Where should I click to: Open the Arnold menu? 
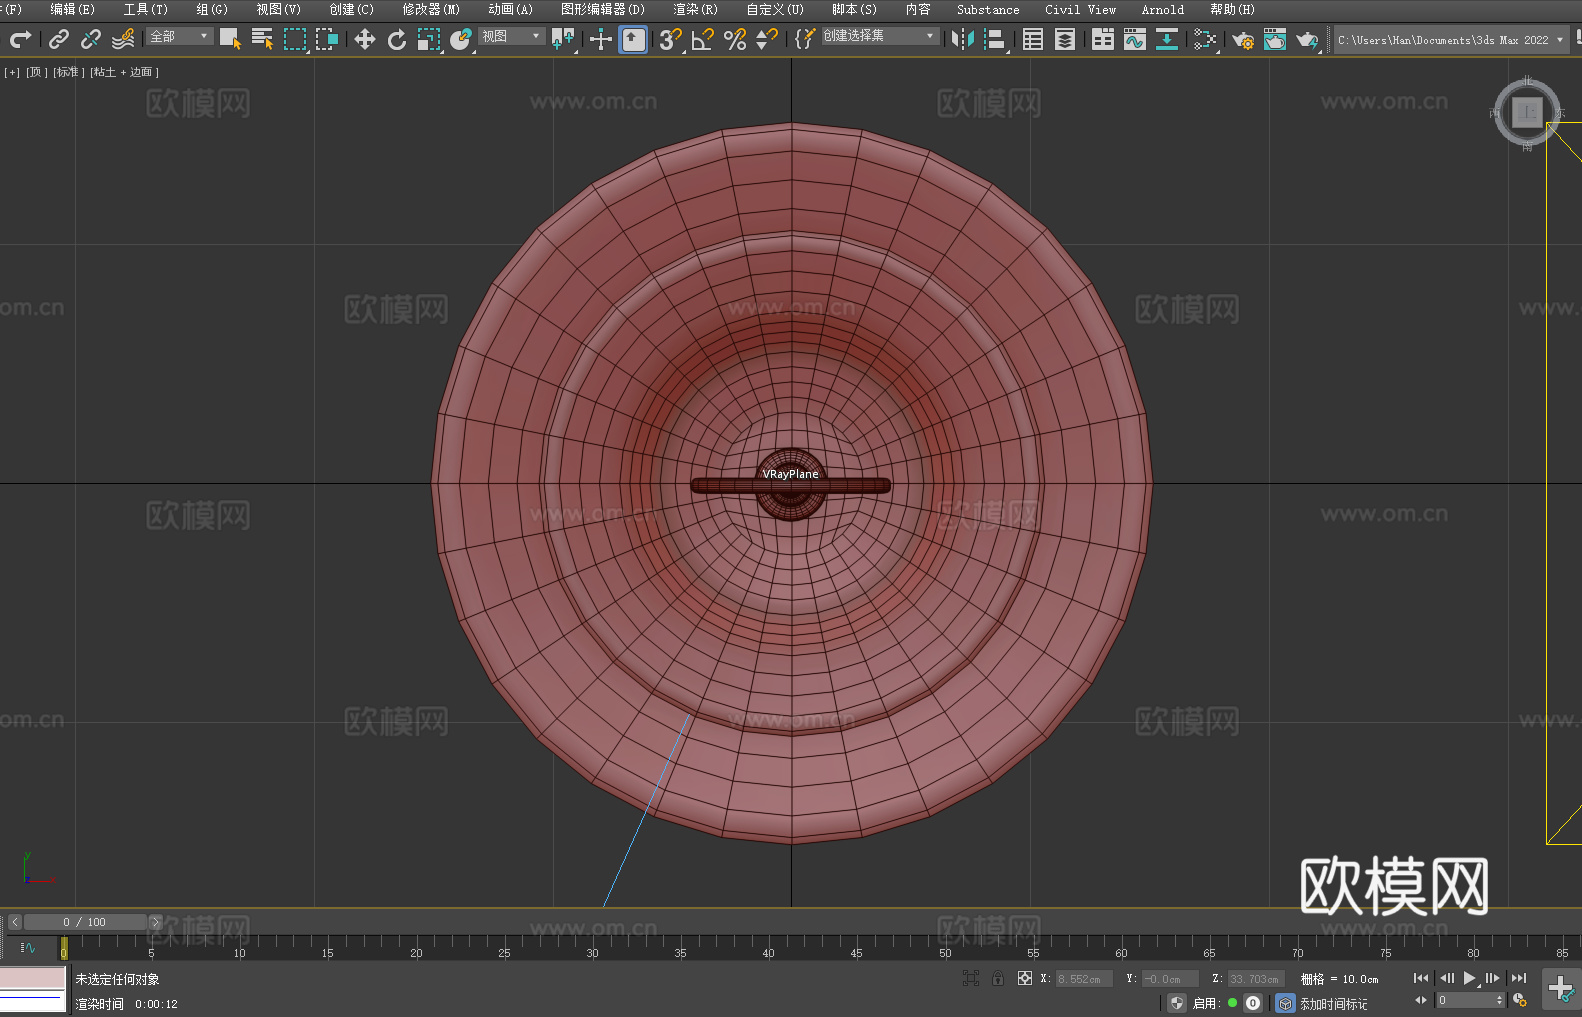point(1163,9)
